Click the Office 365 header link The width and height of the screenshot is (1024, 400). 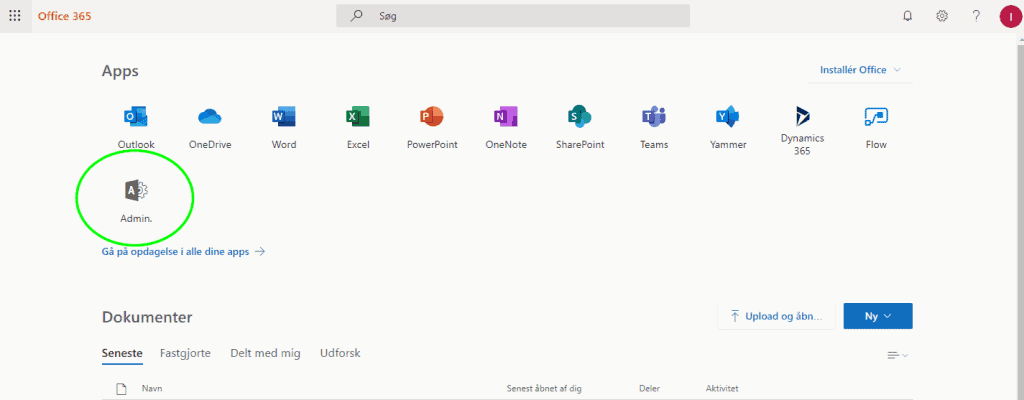65,16
